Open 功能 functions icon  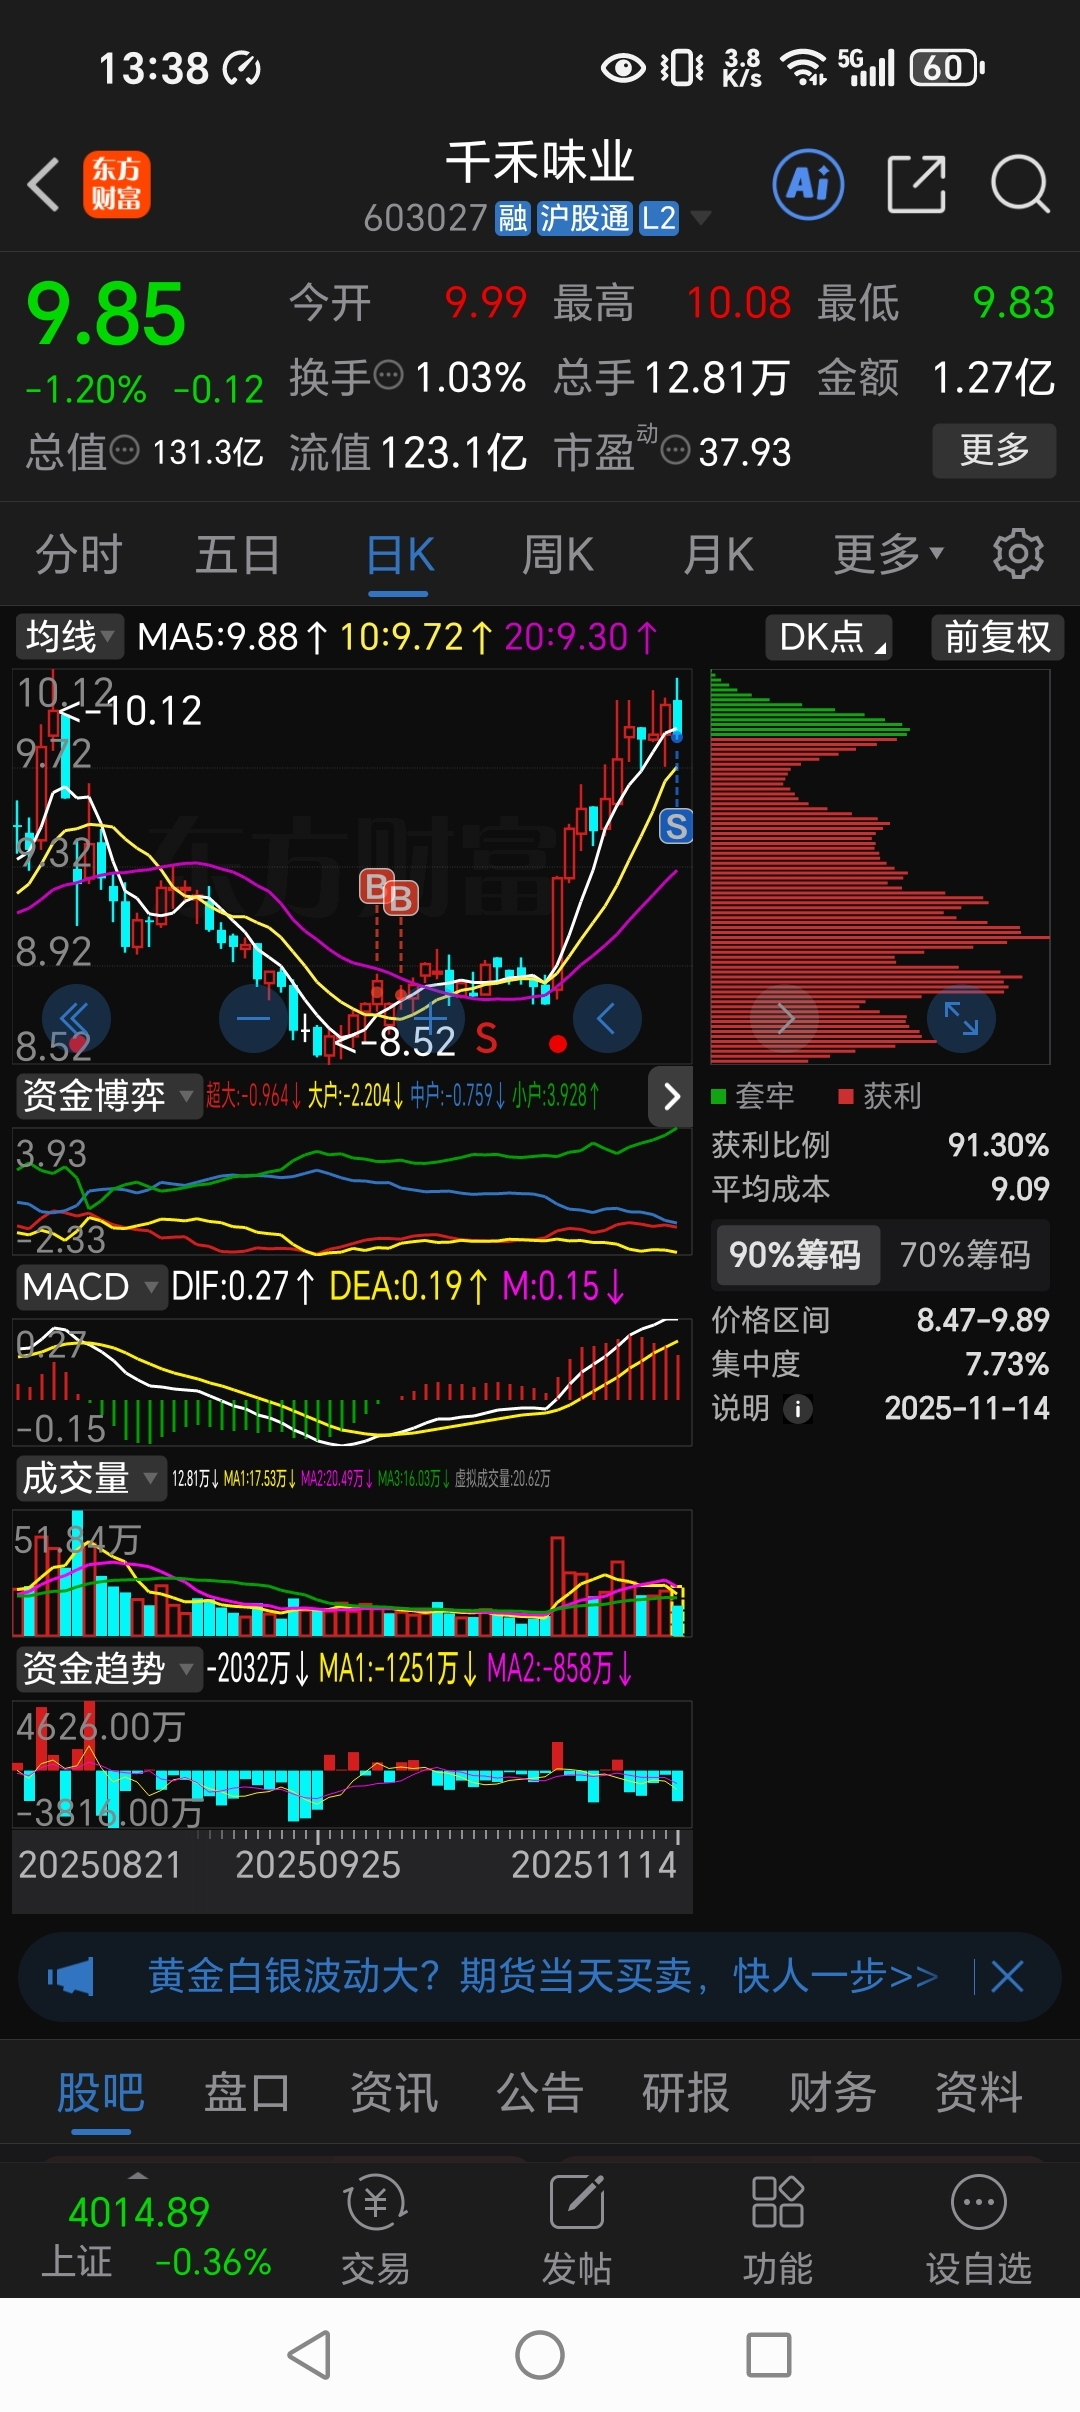(x=778, y=2230)
